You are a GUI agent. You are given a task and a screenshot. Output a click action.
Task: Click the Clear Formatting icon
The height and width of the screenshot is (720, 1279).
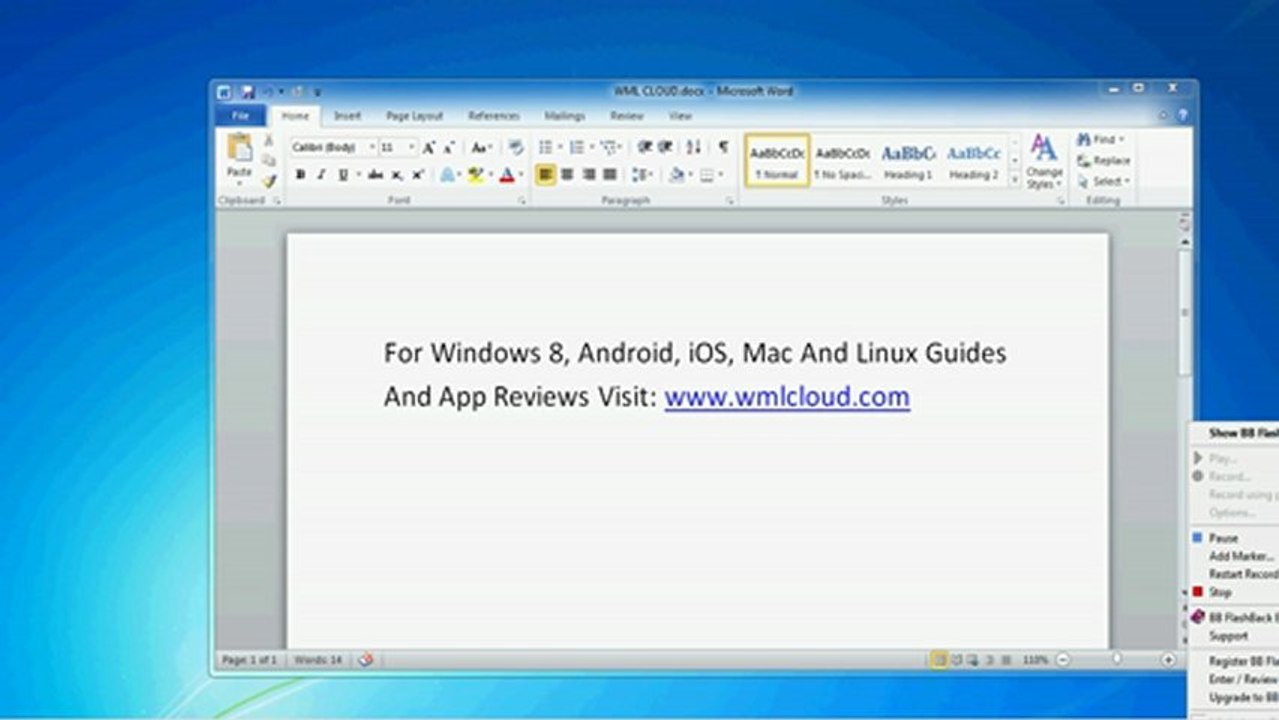(516, 147)
